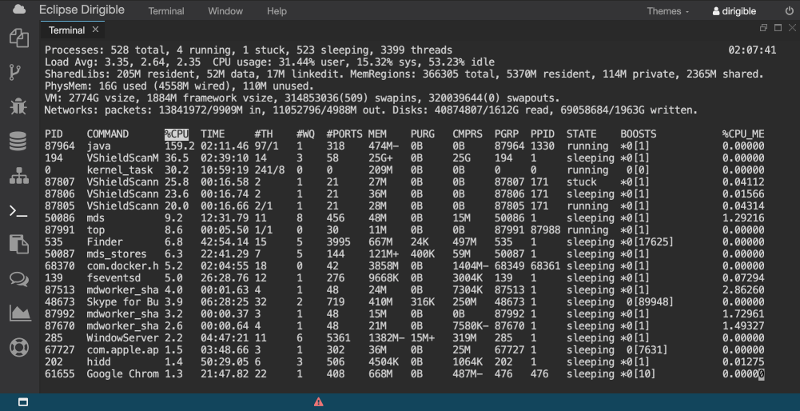Click the clock time 02:07:41
The image size is (800, 411).
(x=752, y=50)
